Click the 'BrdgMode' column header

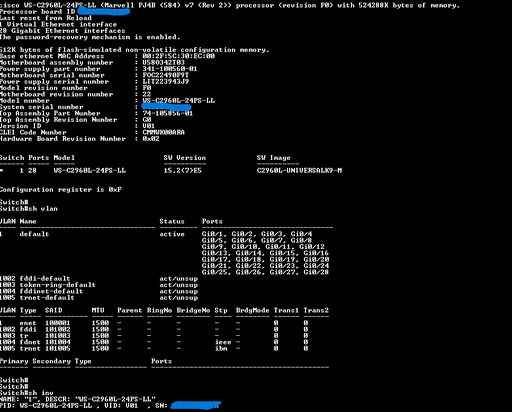[x=252, y=310]
